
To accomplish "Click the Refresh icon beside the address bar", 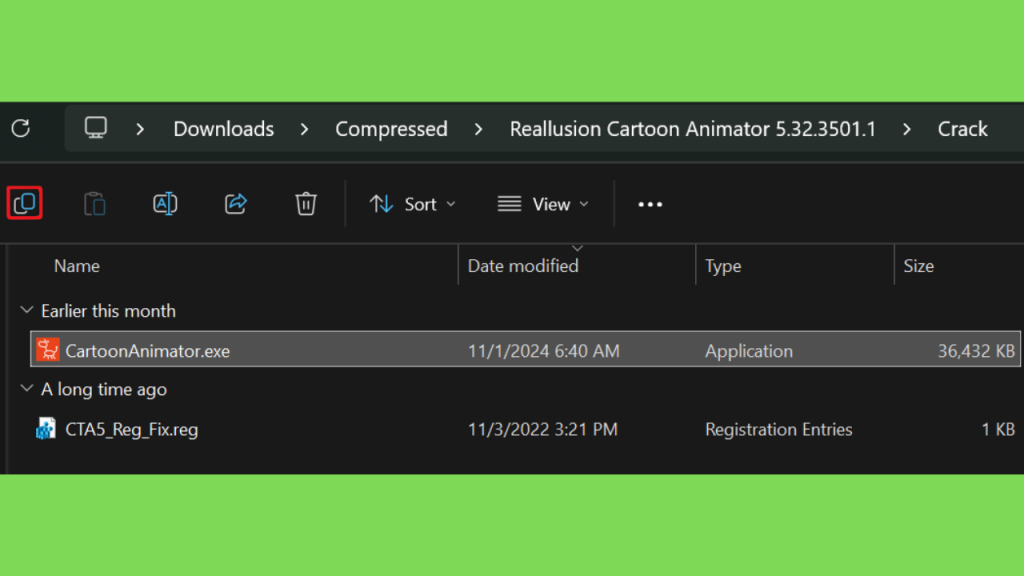I will tap(21, 128).
